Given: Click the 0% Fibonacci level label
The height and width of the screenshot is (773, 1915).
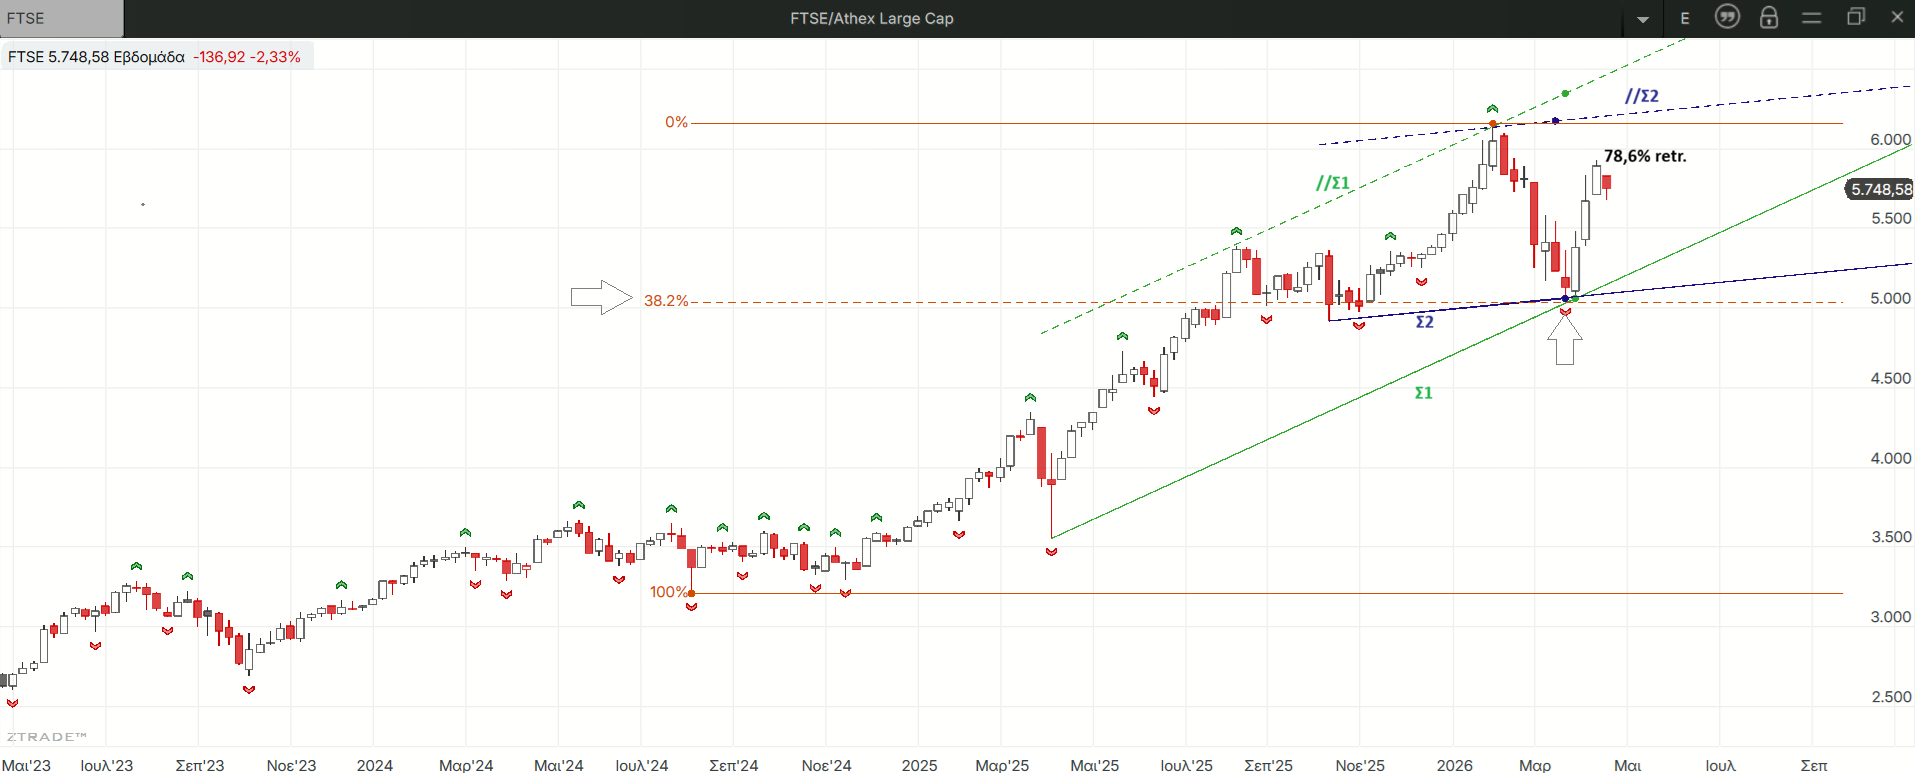Looking at the screenshot, I should 676,122.
